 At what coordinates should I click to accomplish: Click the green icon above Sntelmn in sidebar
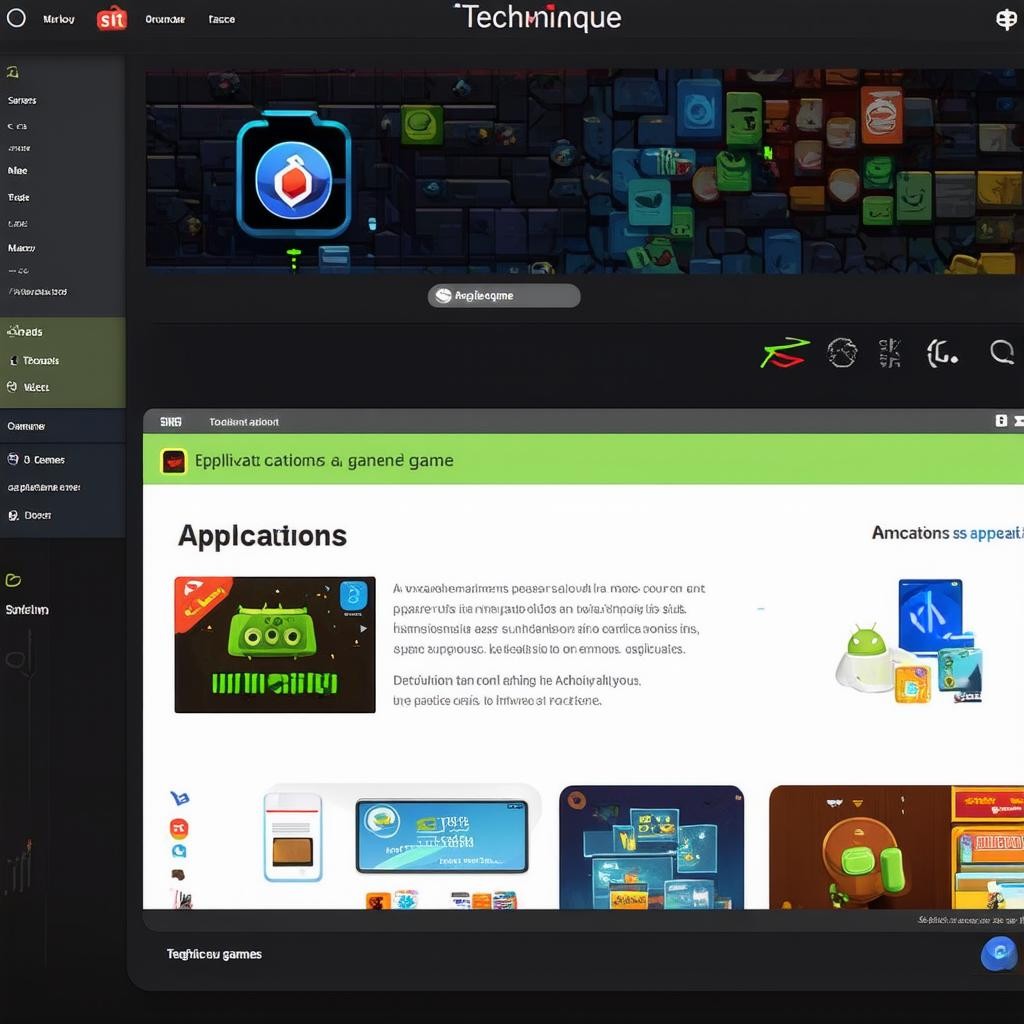(x=13, y=580)
